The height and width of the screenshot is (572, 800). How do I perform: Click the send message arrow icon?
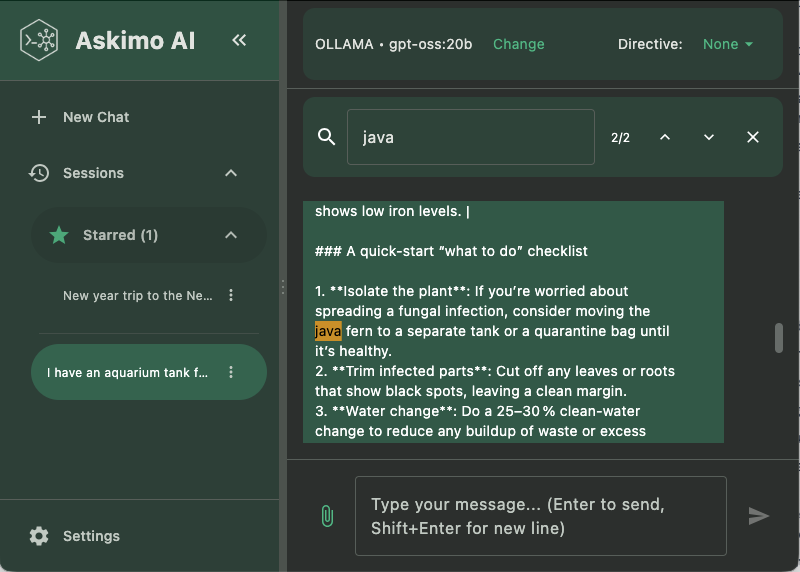coord(759,516)
